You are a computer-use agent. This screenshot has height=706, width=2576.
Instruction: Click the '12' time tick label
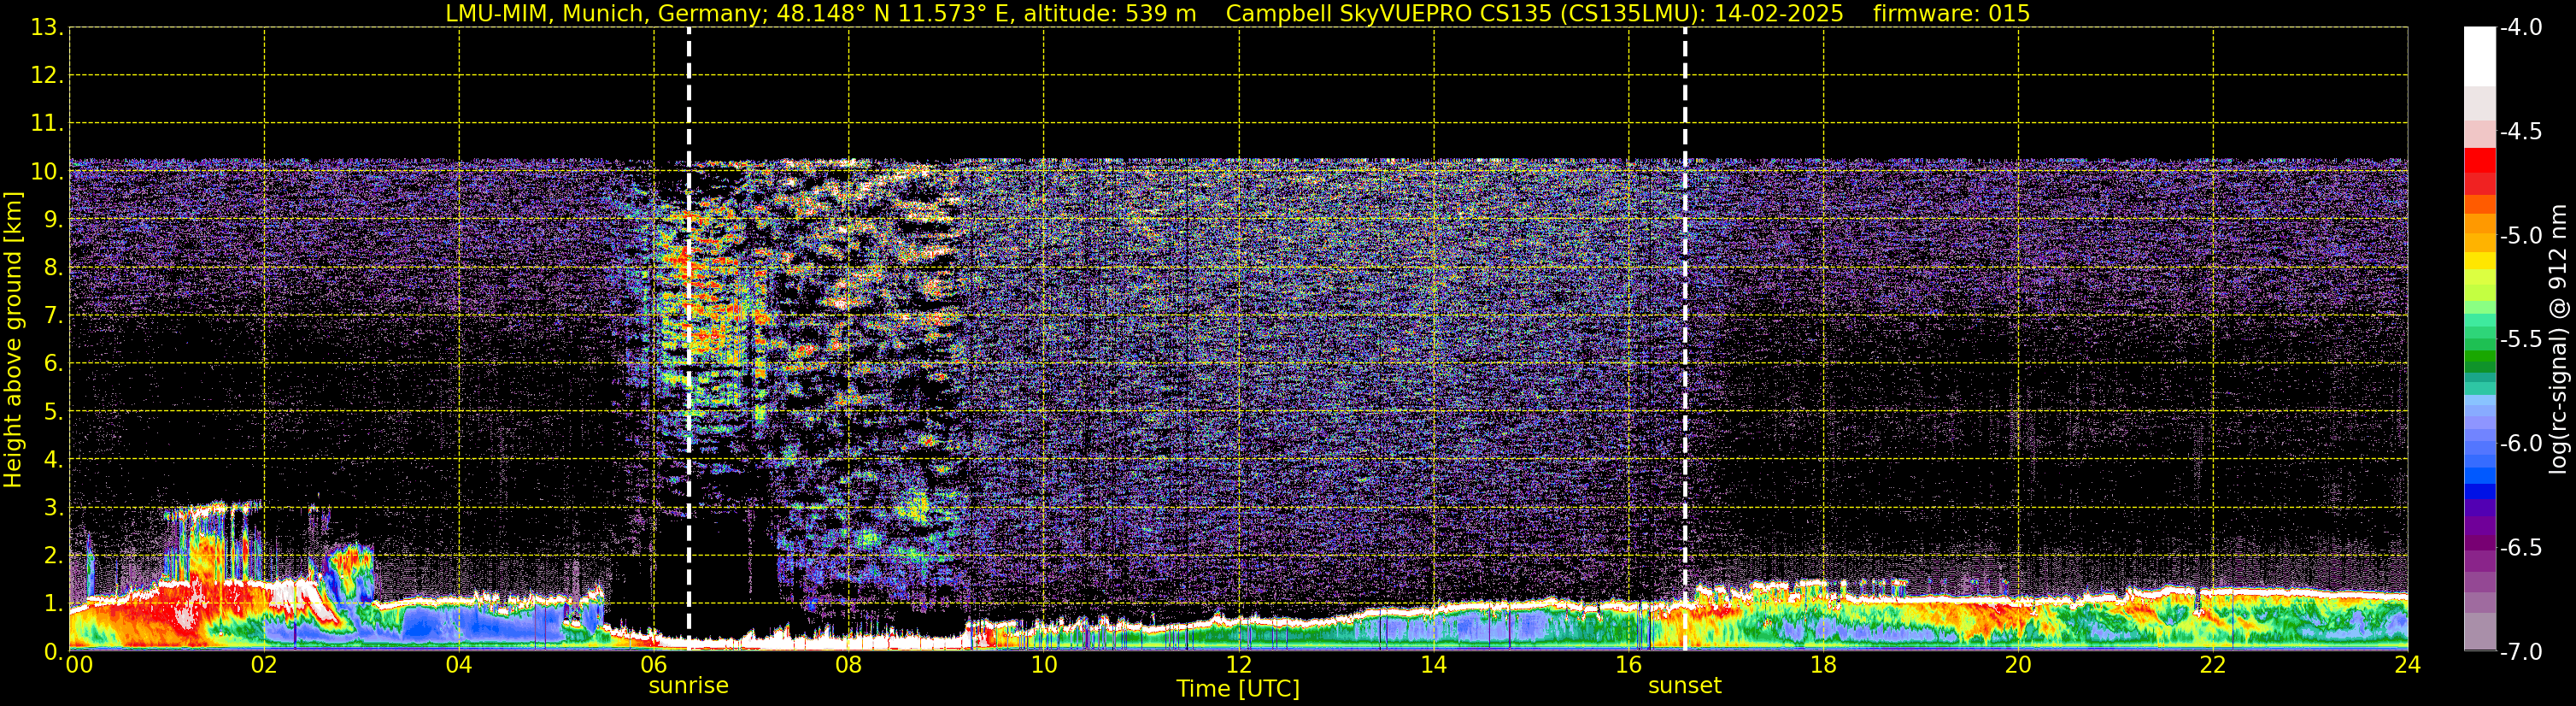point(1239,665)
